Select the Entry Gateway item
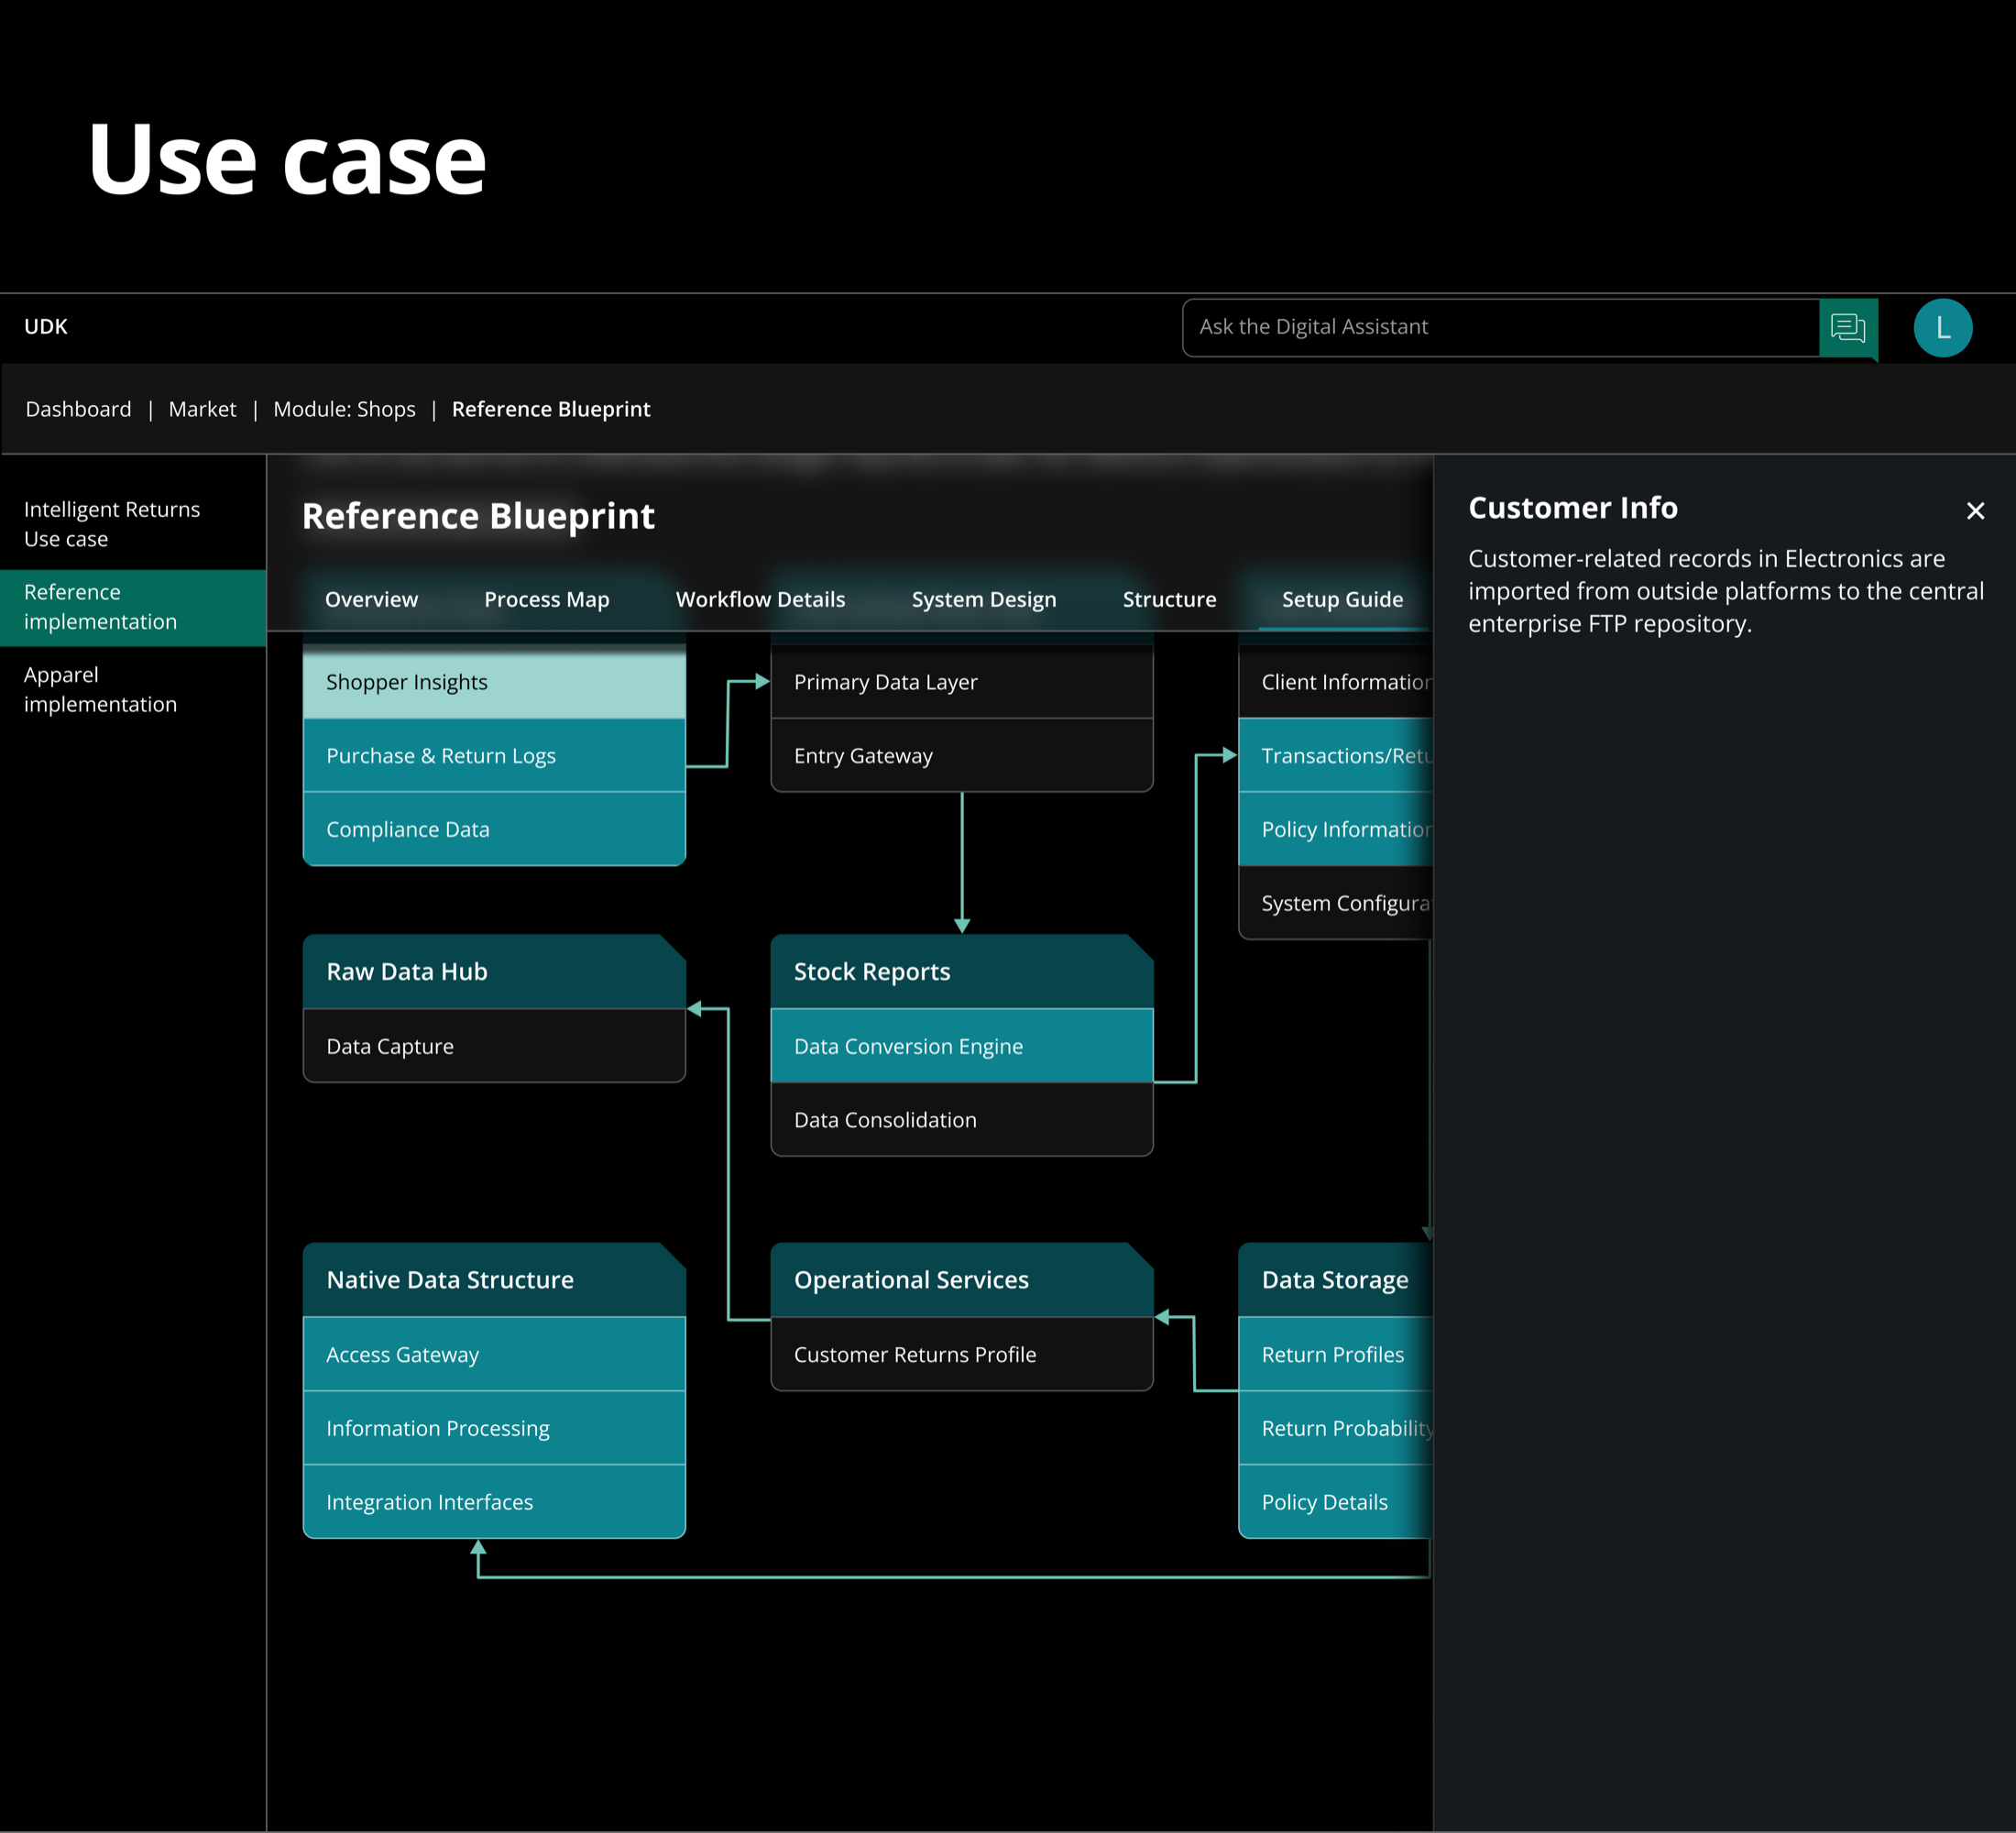Viewport: 2016px width, 1833px height. click(961, 756)
